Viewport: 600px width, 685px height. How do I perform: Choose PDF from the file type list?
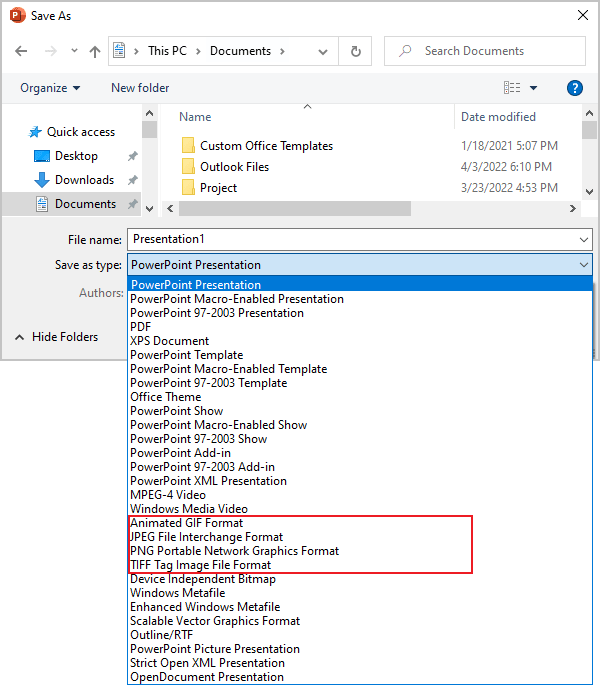tap(141, 327)
